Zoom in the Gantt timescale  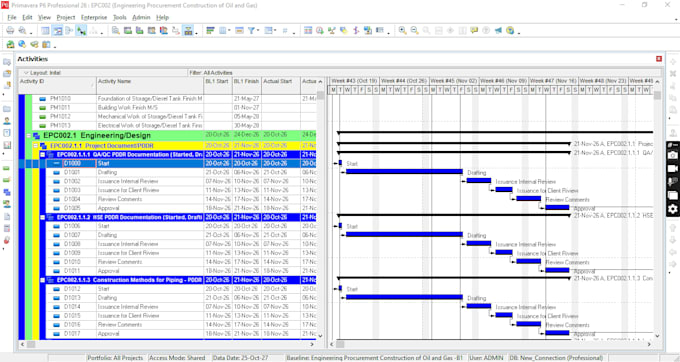tap(402, 30)
